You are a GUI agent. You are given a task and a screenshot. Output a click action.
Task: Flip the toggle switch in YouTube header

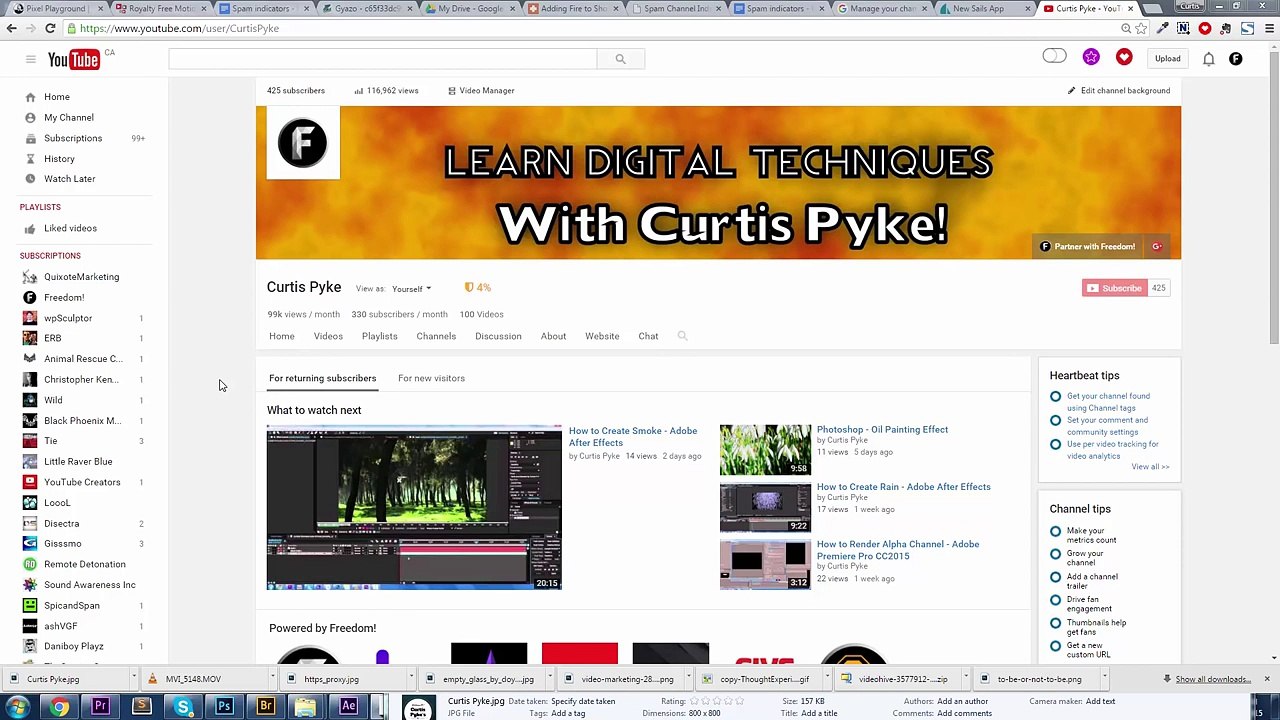tap(1054, 57)
